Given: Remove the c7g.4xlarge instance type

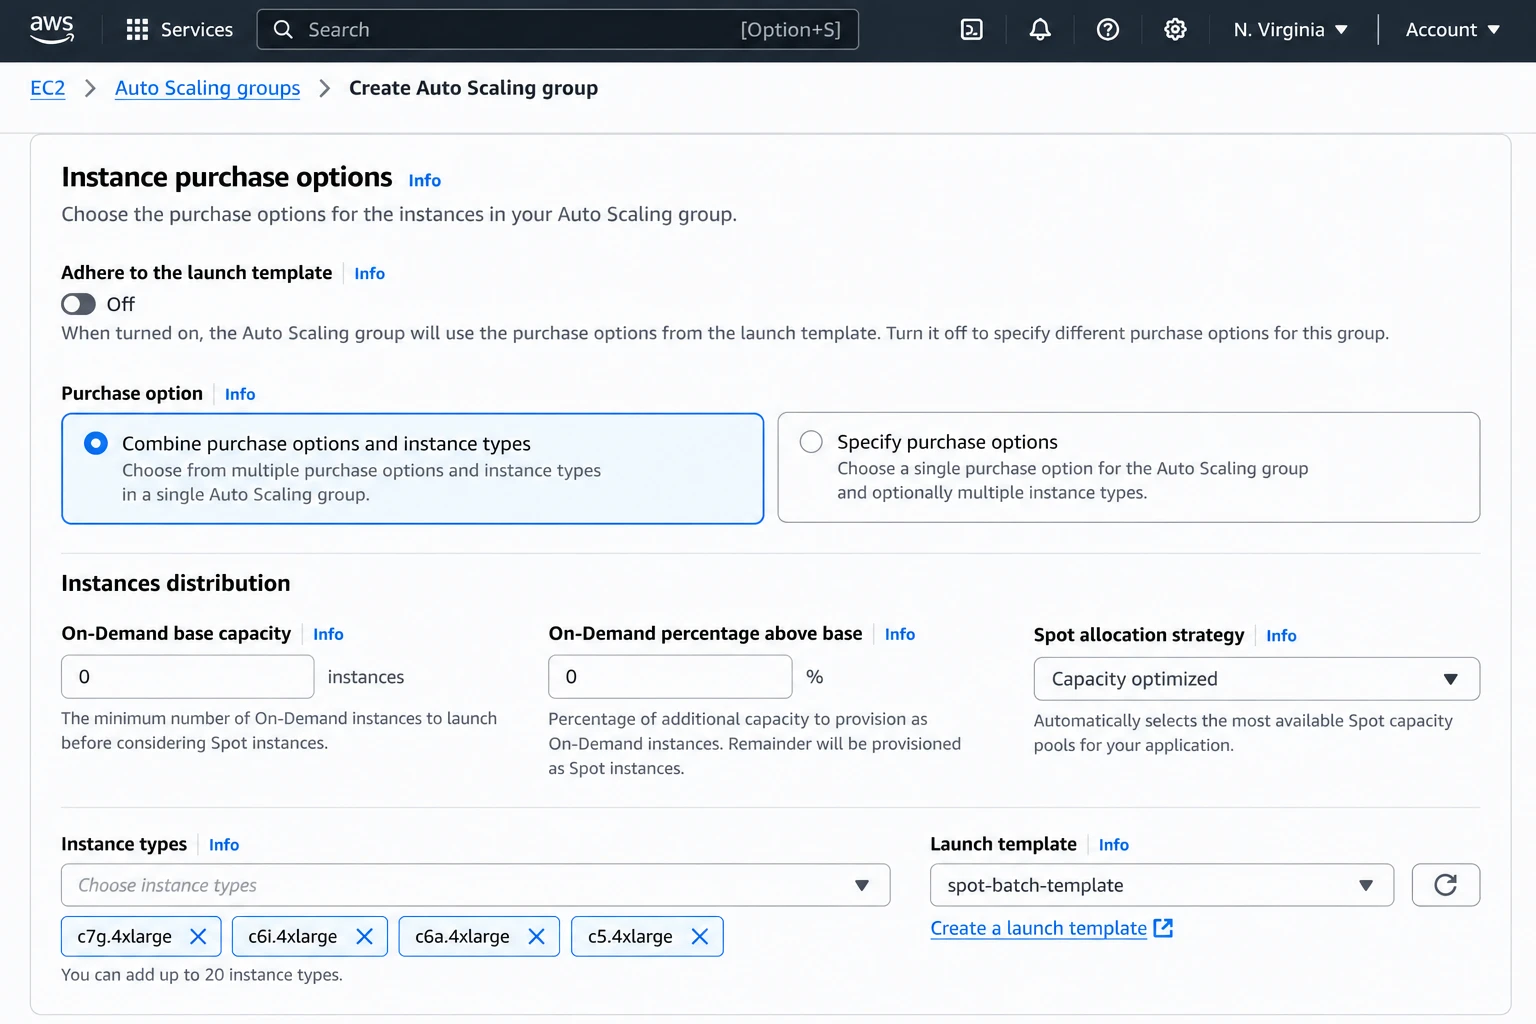Looking at the screenshot, I should (x=198, y=936).
